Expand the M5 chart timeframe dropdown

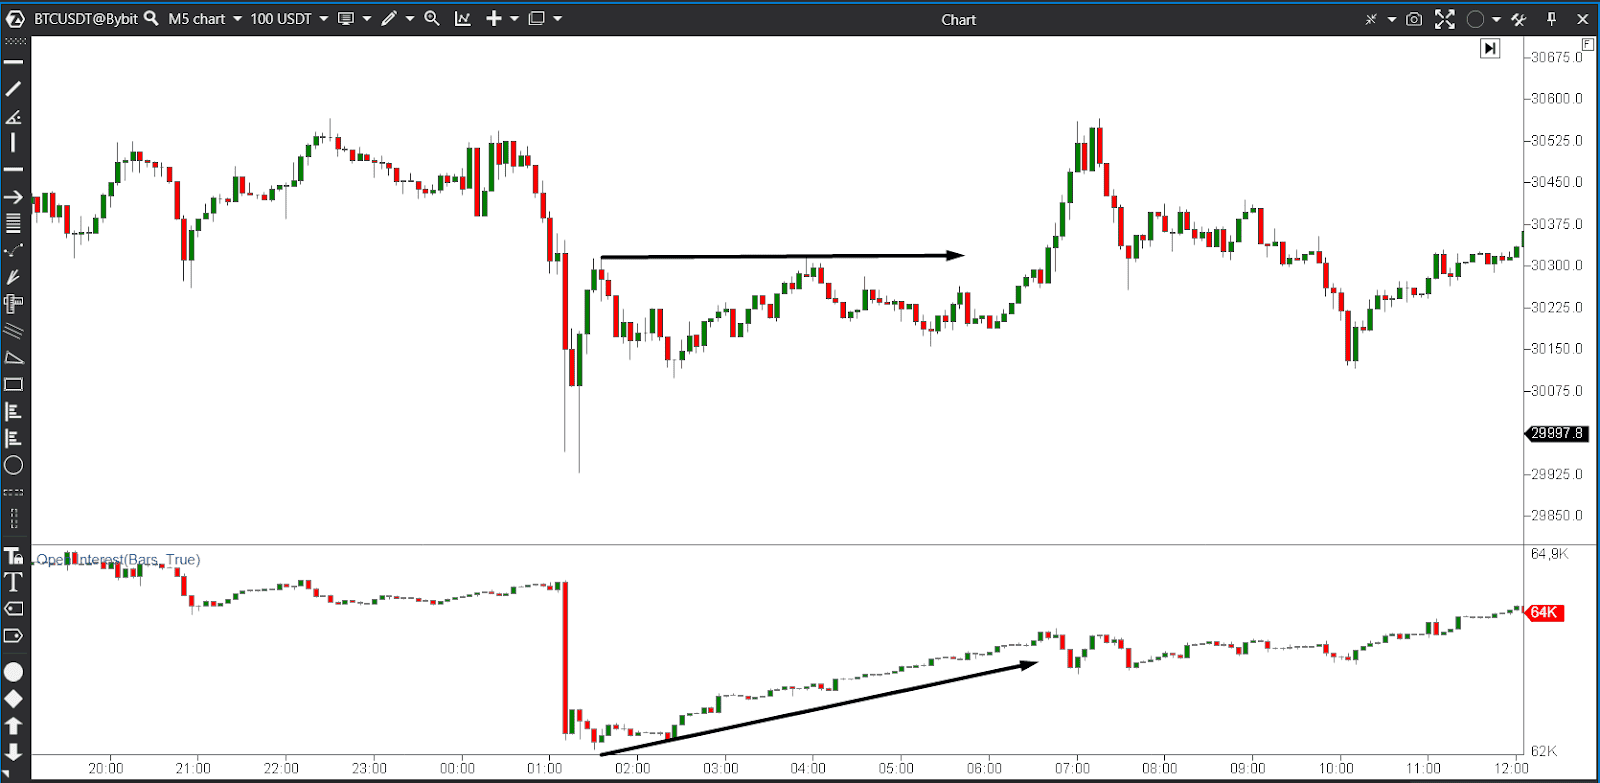(x=237, y=19)
